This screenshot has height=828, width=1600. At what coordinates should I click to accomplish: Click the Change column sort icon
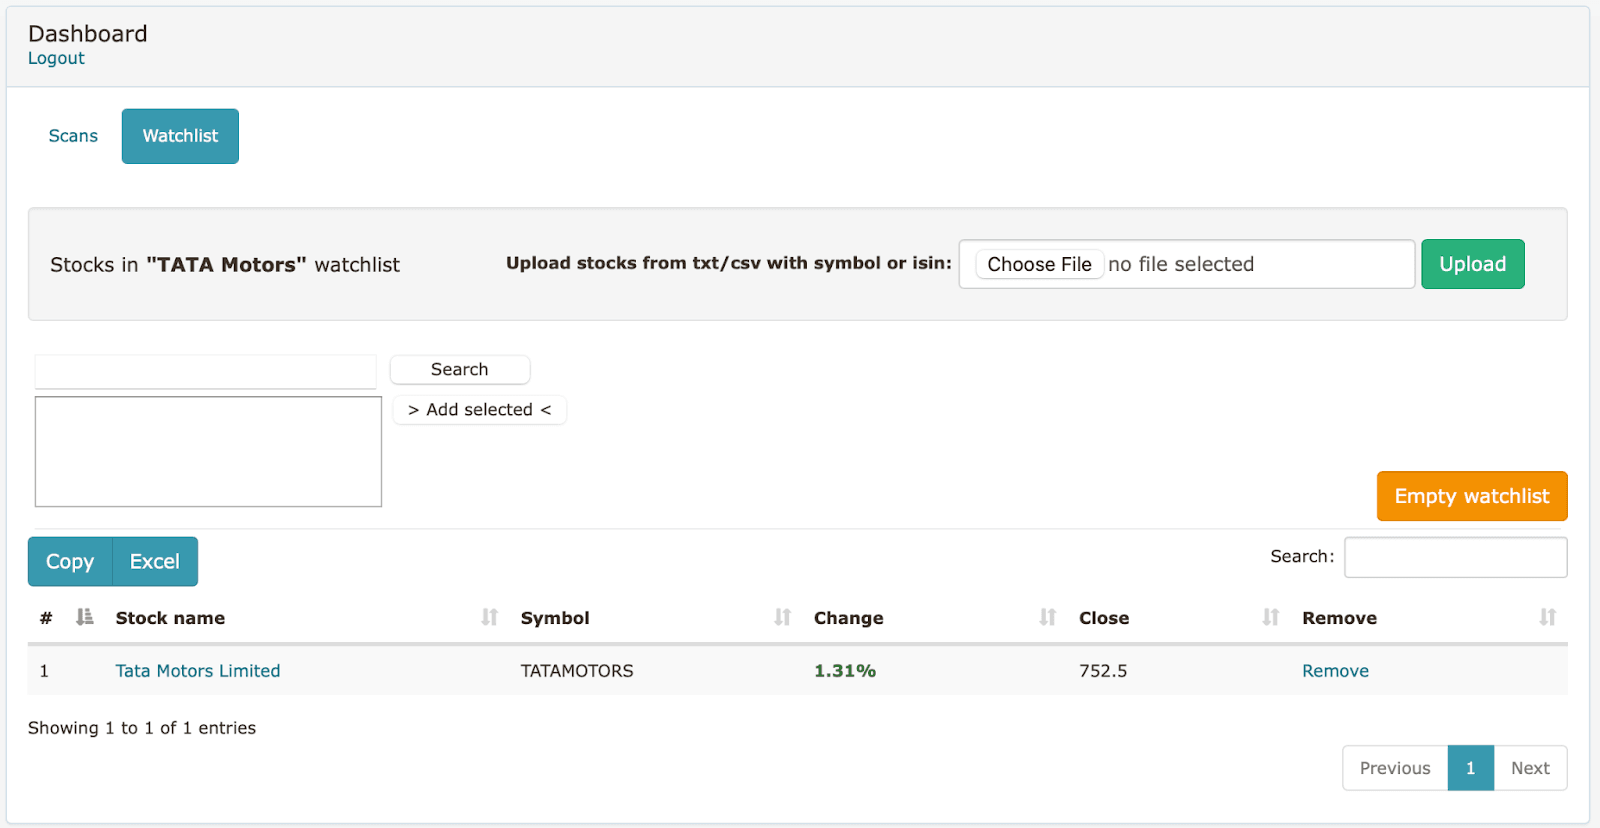click(1047, 617)
